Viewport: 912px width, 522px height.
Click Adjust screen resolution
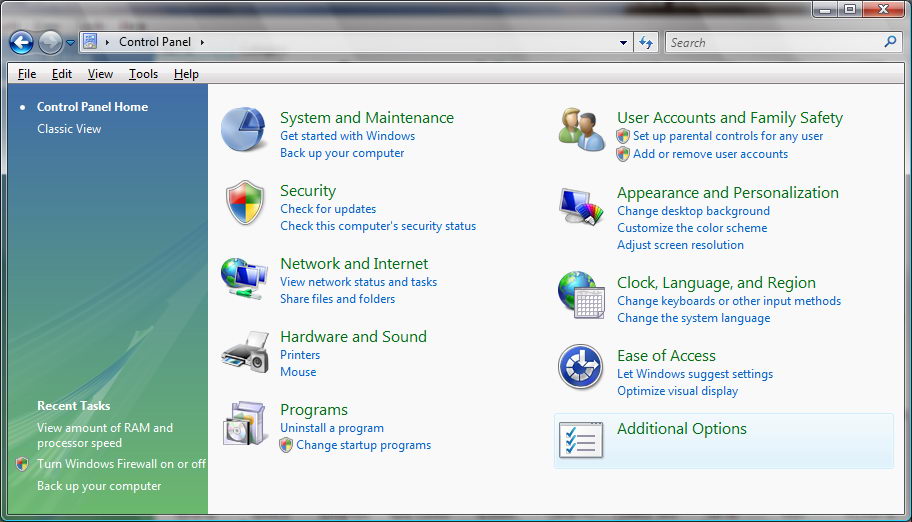(681, 245)
